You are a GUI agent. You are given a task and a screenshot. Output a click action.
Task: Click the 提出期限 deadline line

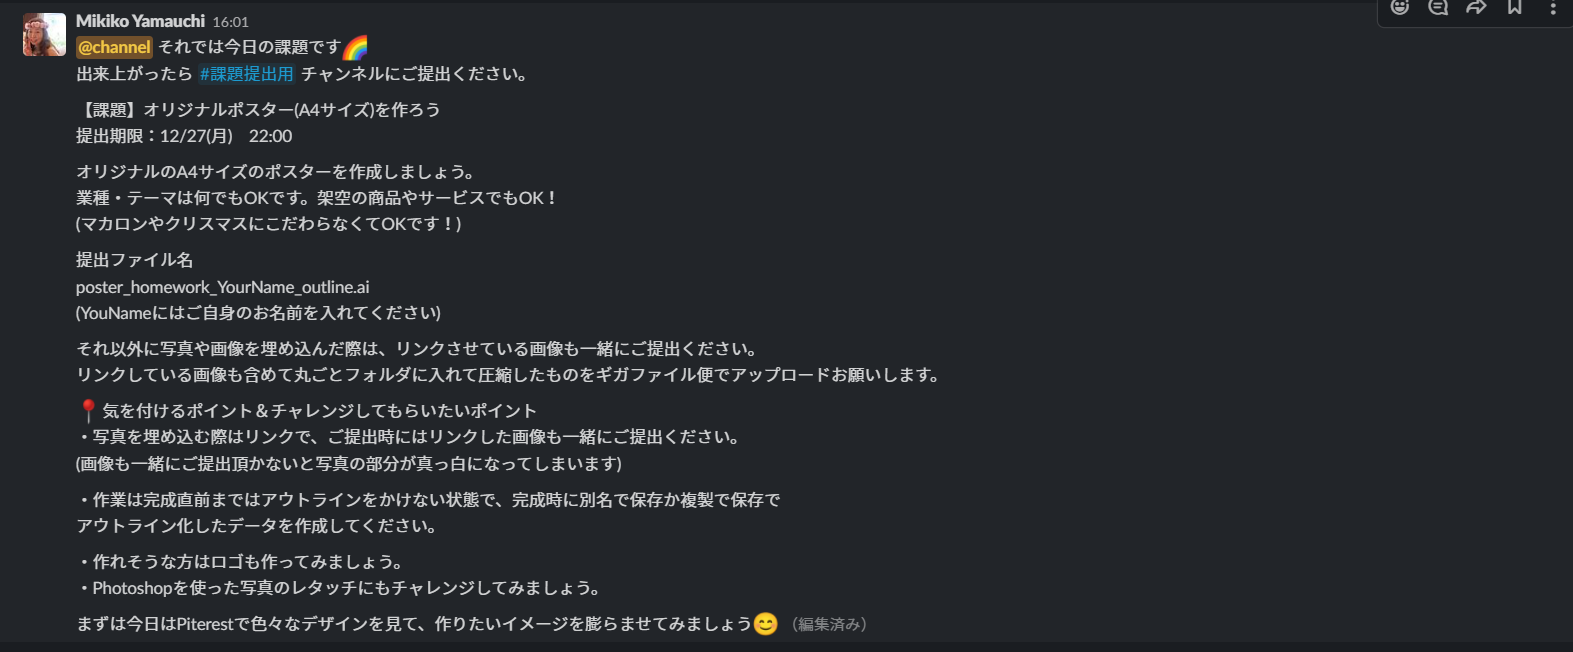coord(184,135)
